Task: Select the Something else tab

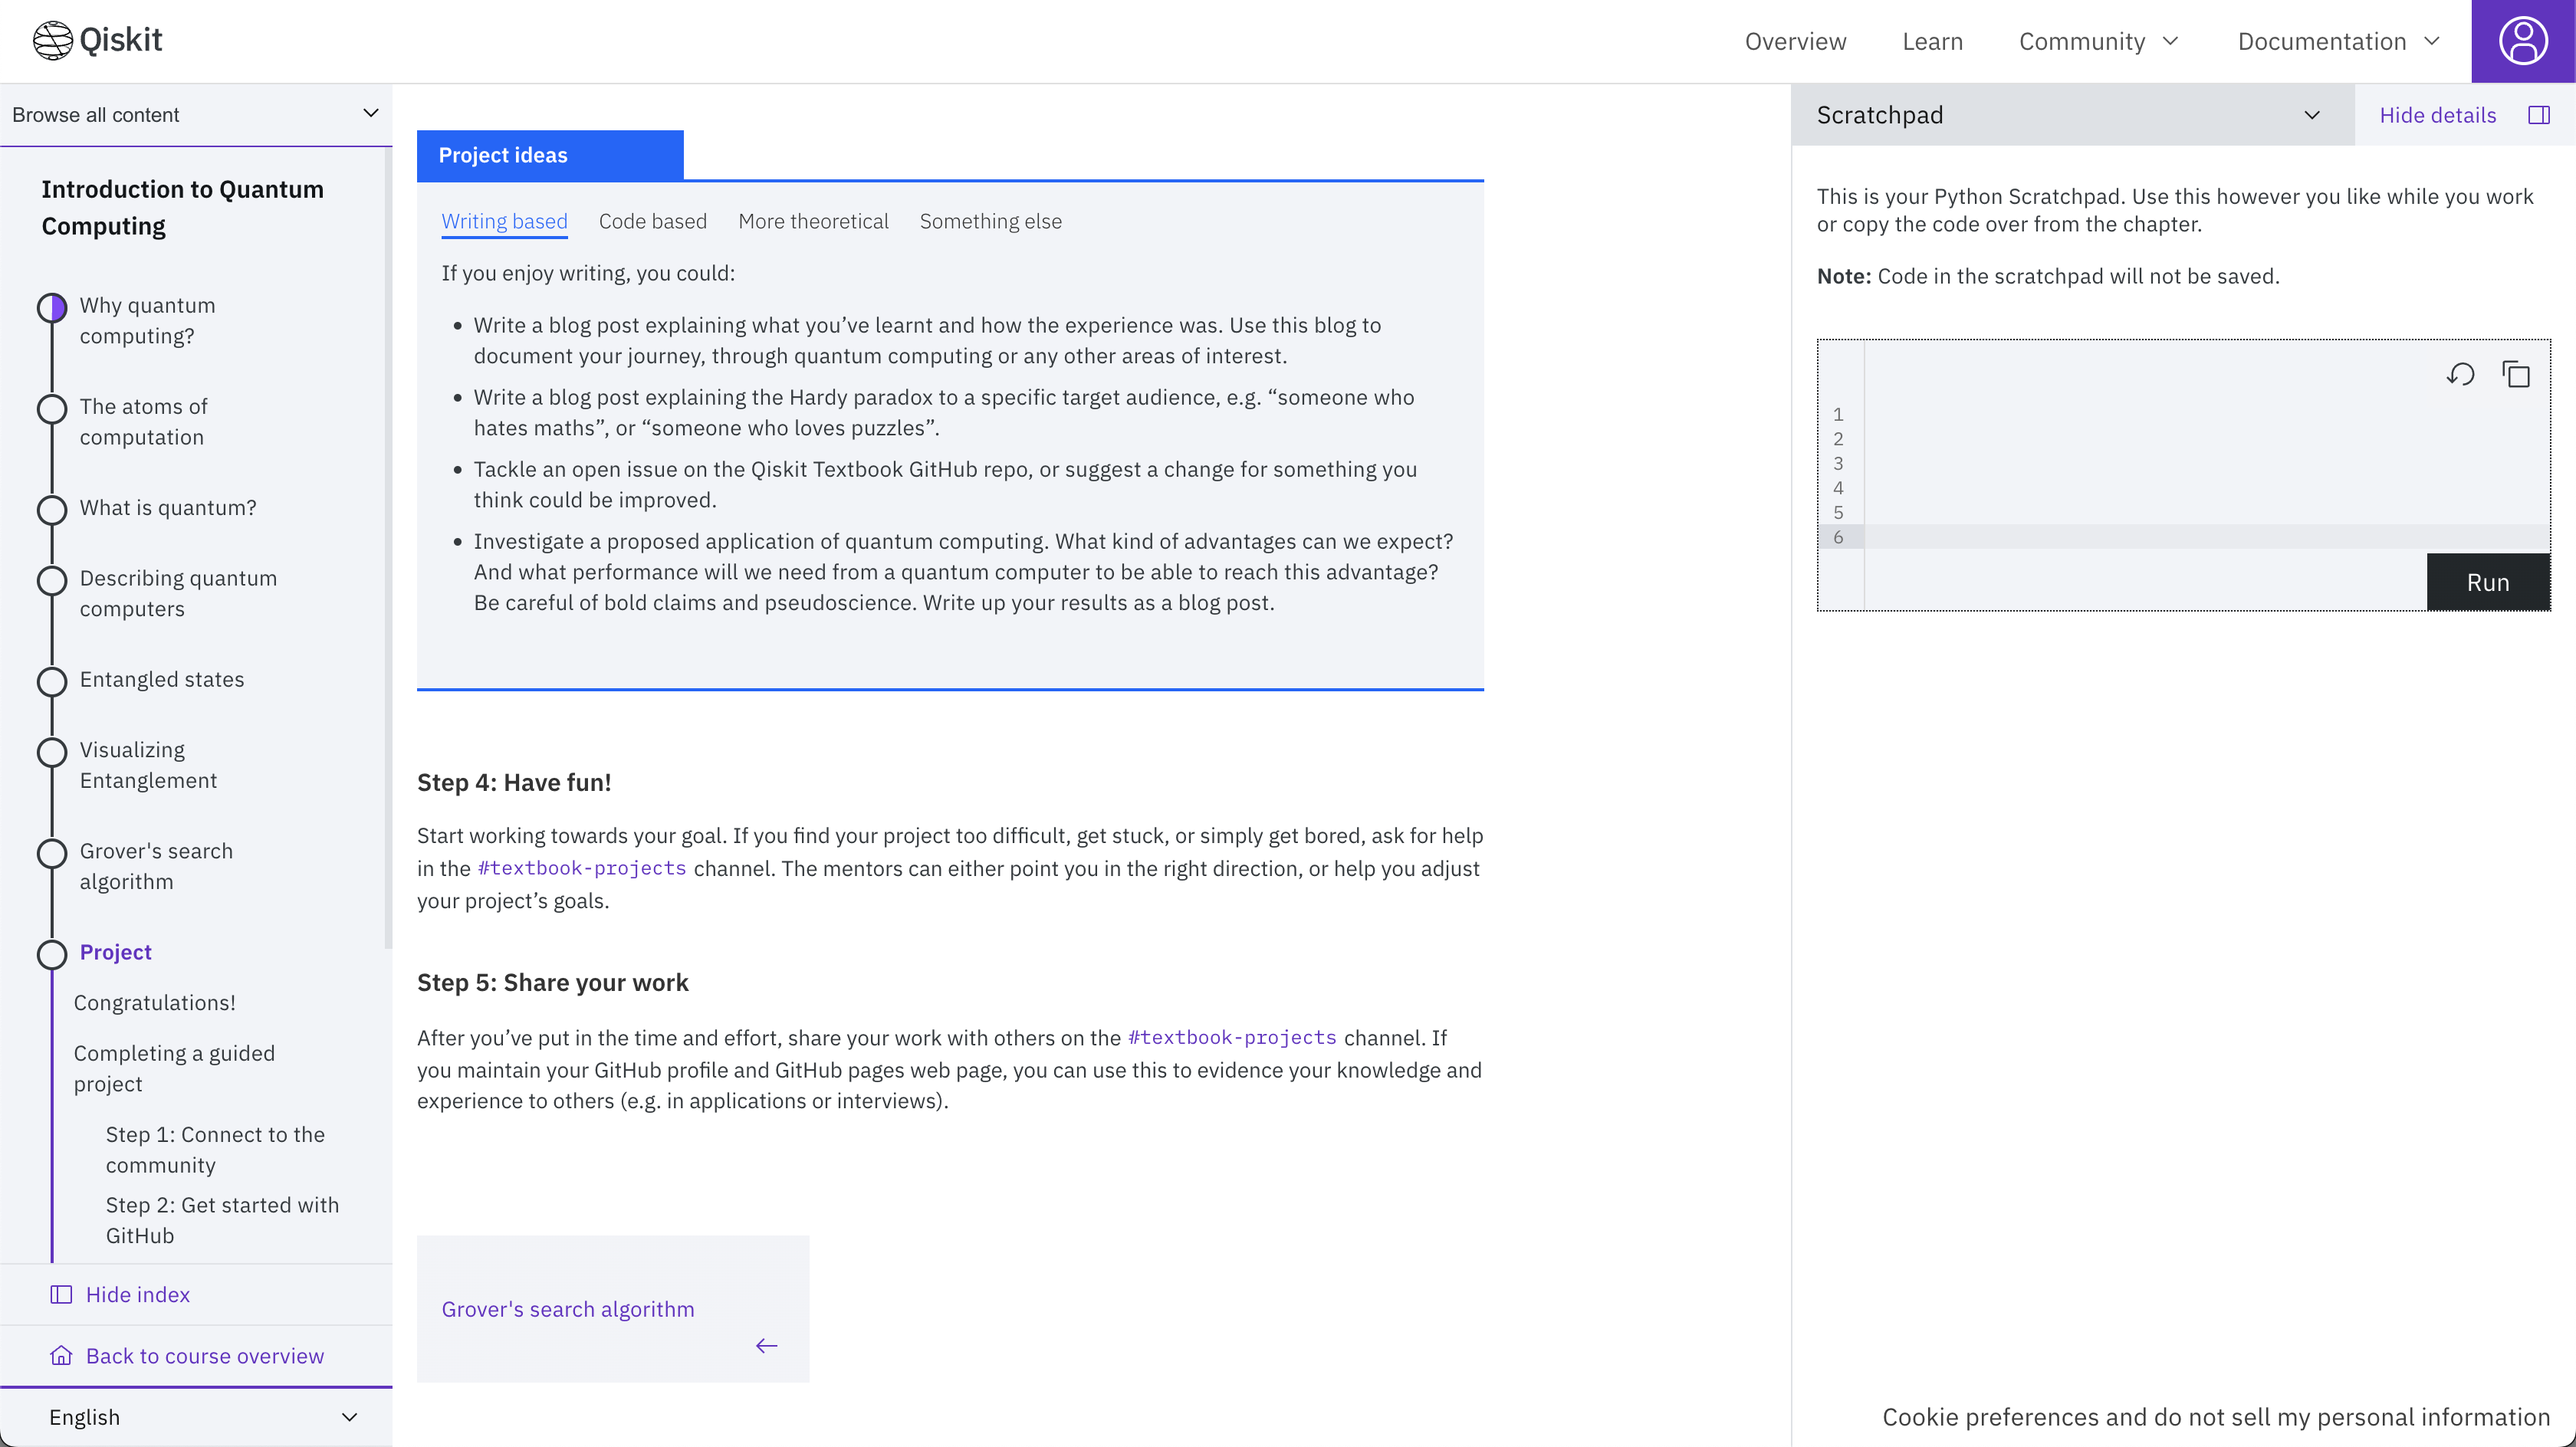Action: (x=990, y=221)
